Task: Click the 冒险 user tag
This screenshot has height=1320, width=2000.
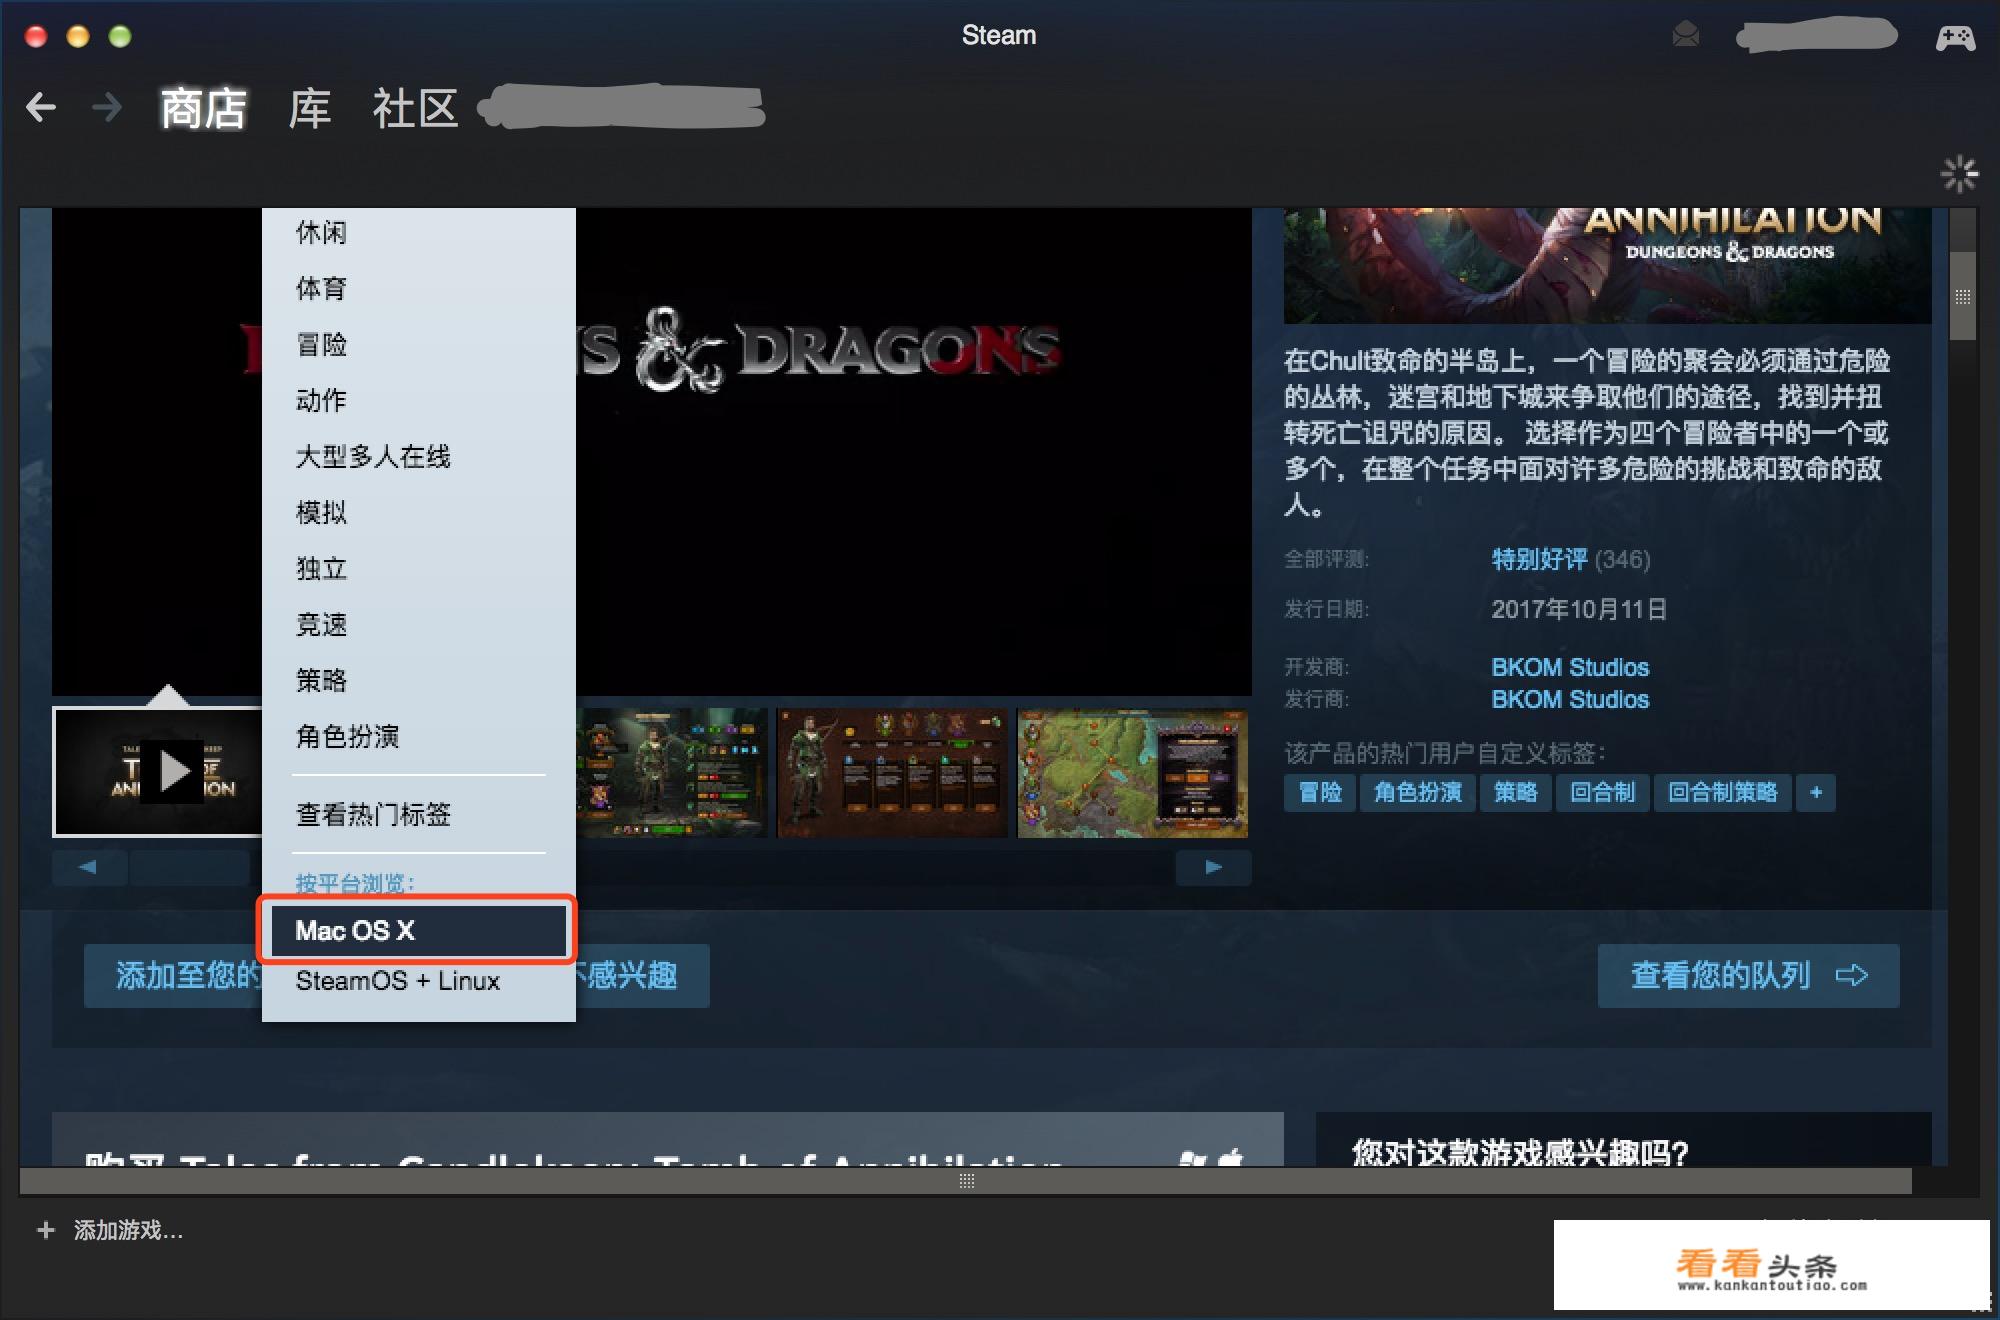Action: 1320,792
